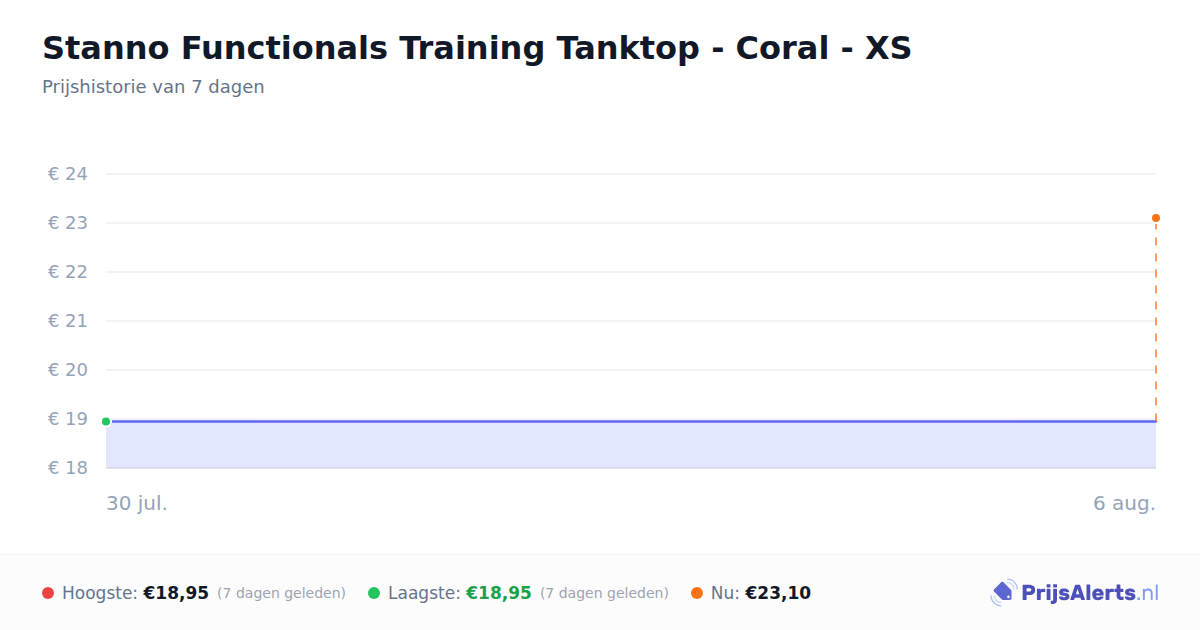
Task: Click the PrijsAlerts price tag logo icon
Action: [1003, 593]
